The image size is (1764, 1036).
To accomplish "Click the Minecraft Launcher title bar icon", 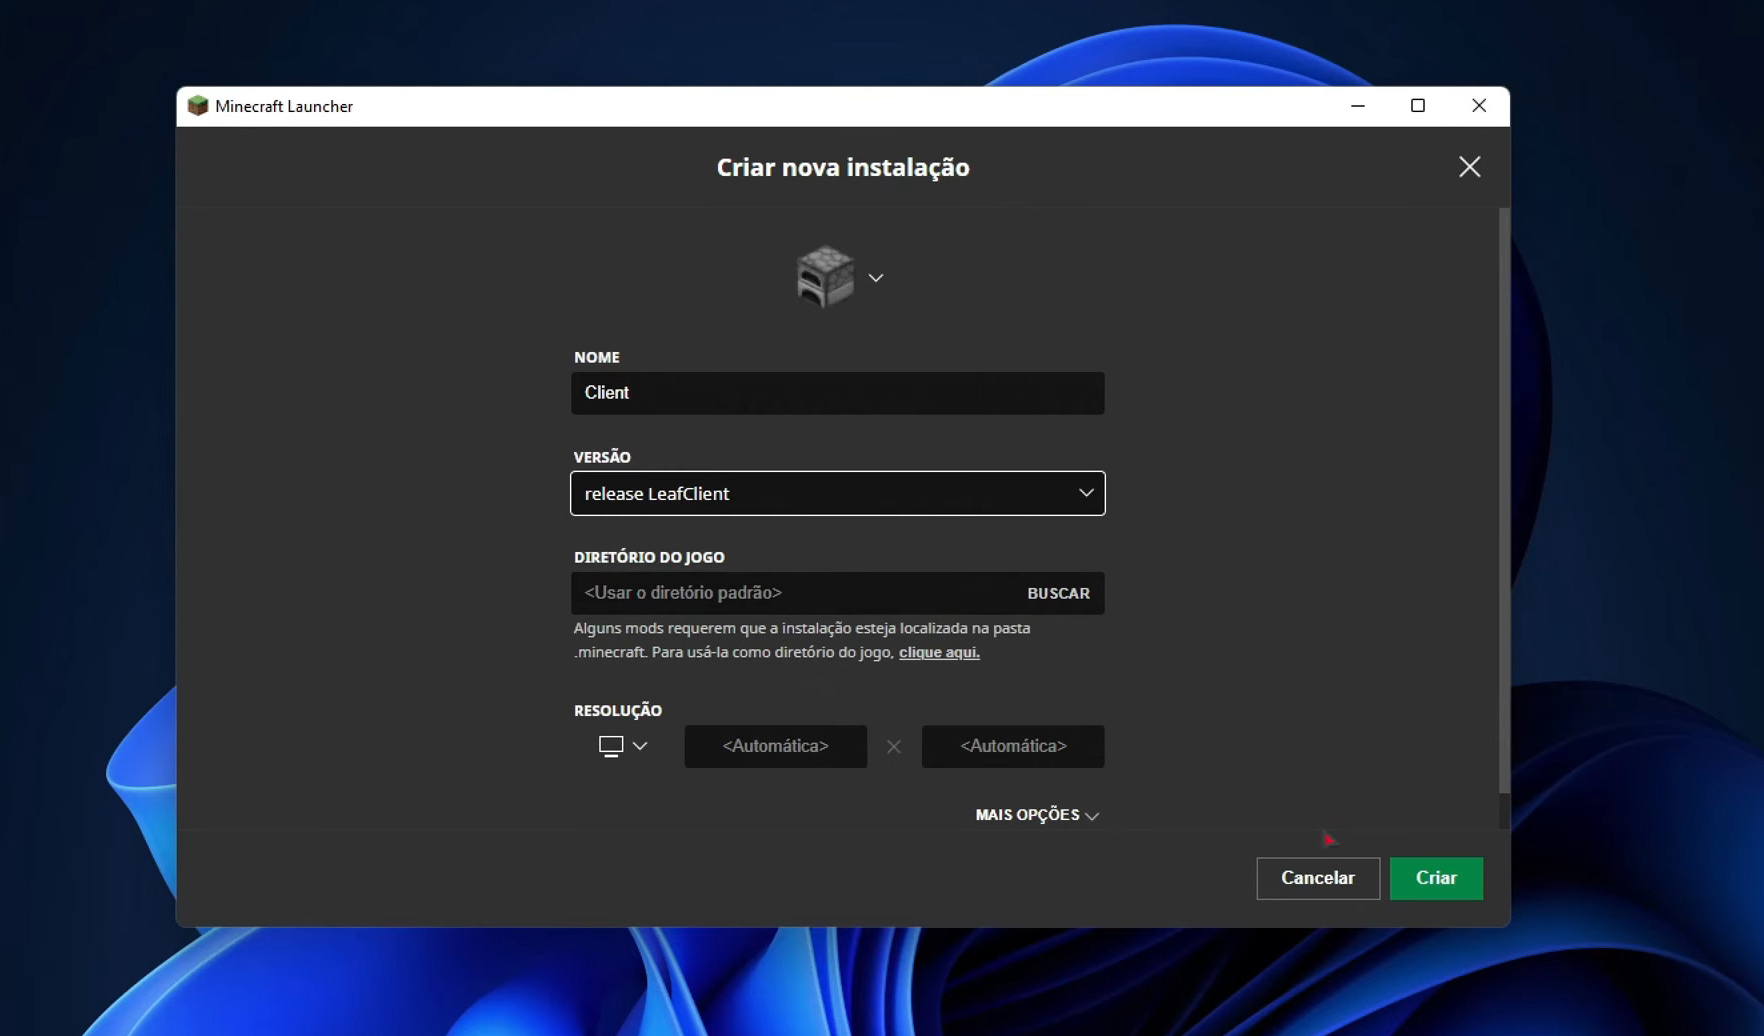I will tap(198, 106).
